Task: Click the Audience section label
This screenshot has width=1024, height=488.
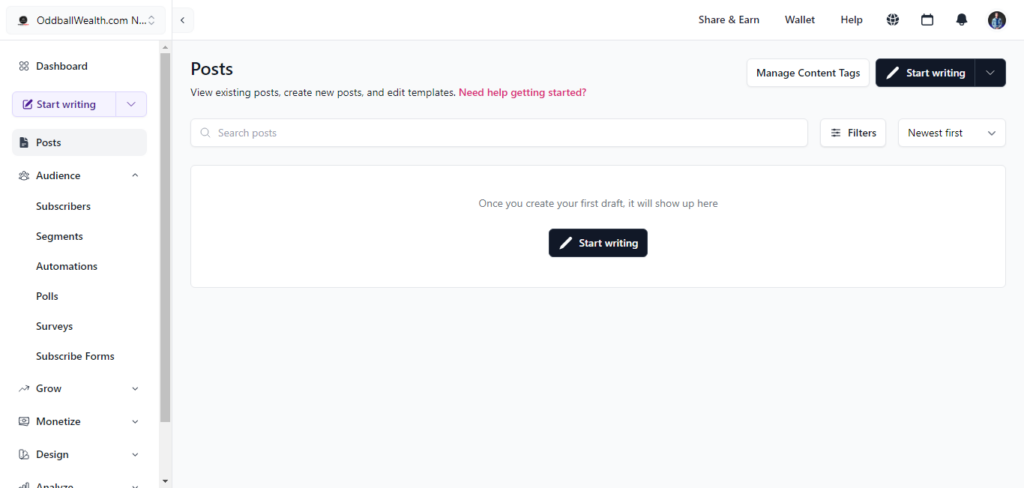Action: (x=58, y=176)
